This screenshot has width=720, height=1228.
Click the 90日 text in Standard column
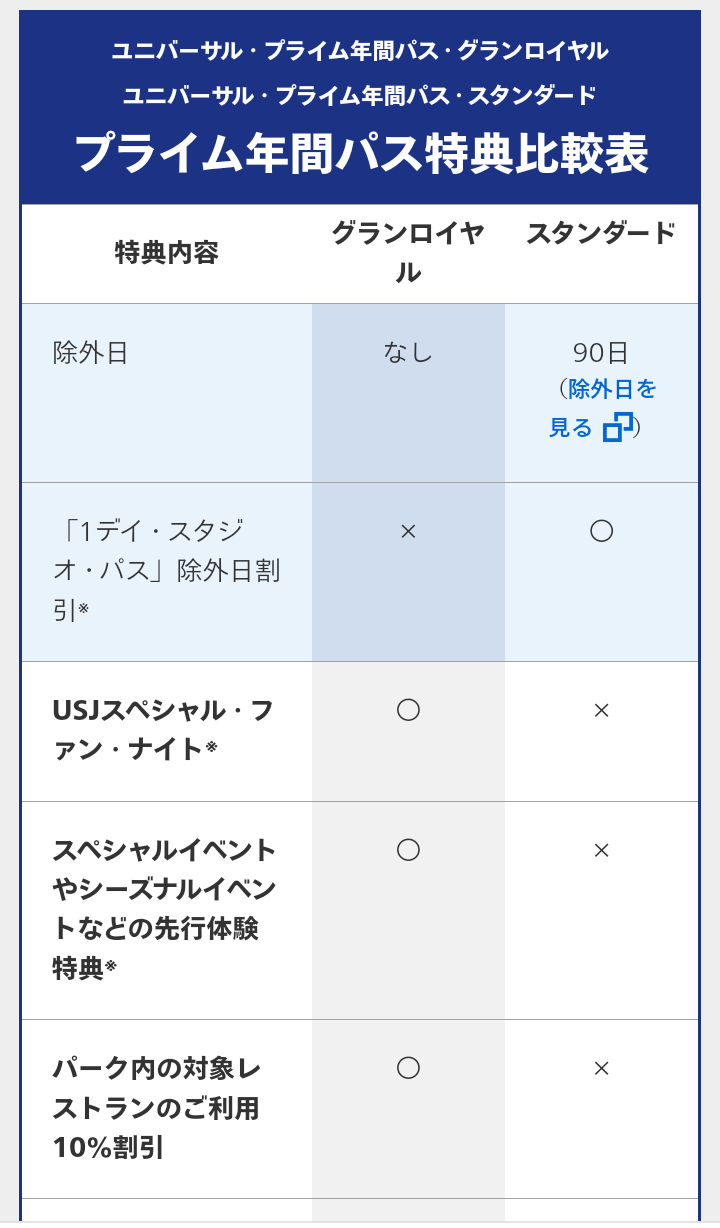coord(601,352)
